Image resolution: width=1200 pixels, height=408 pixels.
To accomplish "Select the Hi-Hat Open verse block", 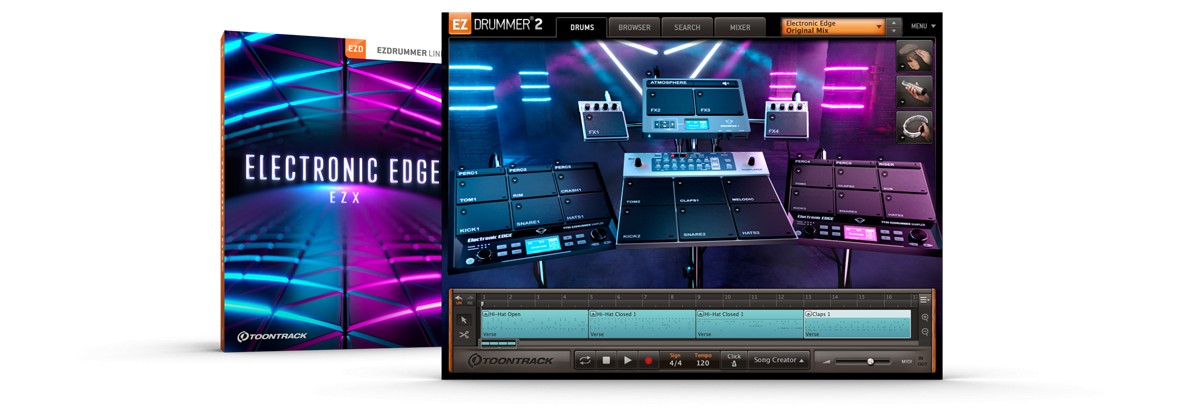I will 534,324.
